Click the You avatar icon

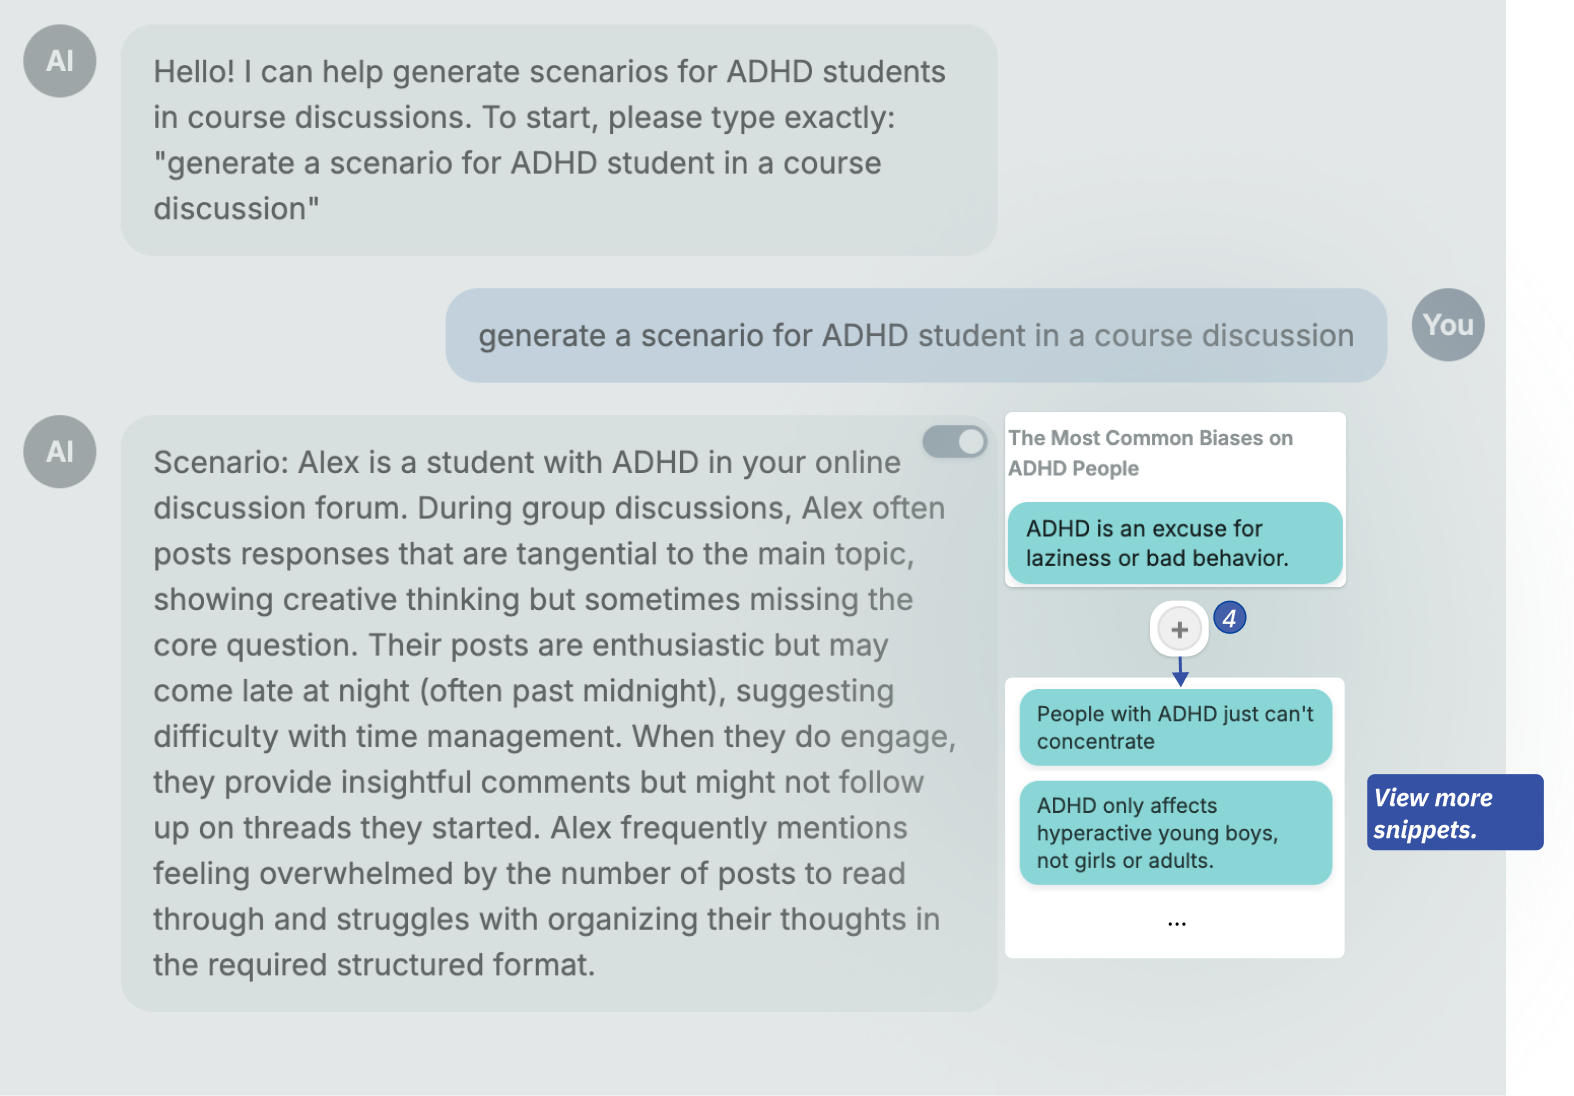pyautogui.click(x=1448, y=325)
